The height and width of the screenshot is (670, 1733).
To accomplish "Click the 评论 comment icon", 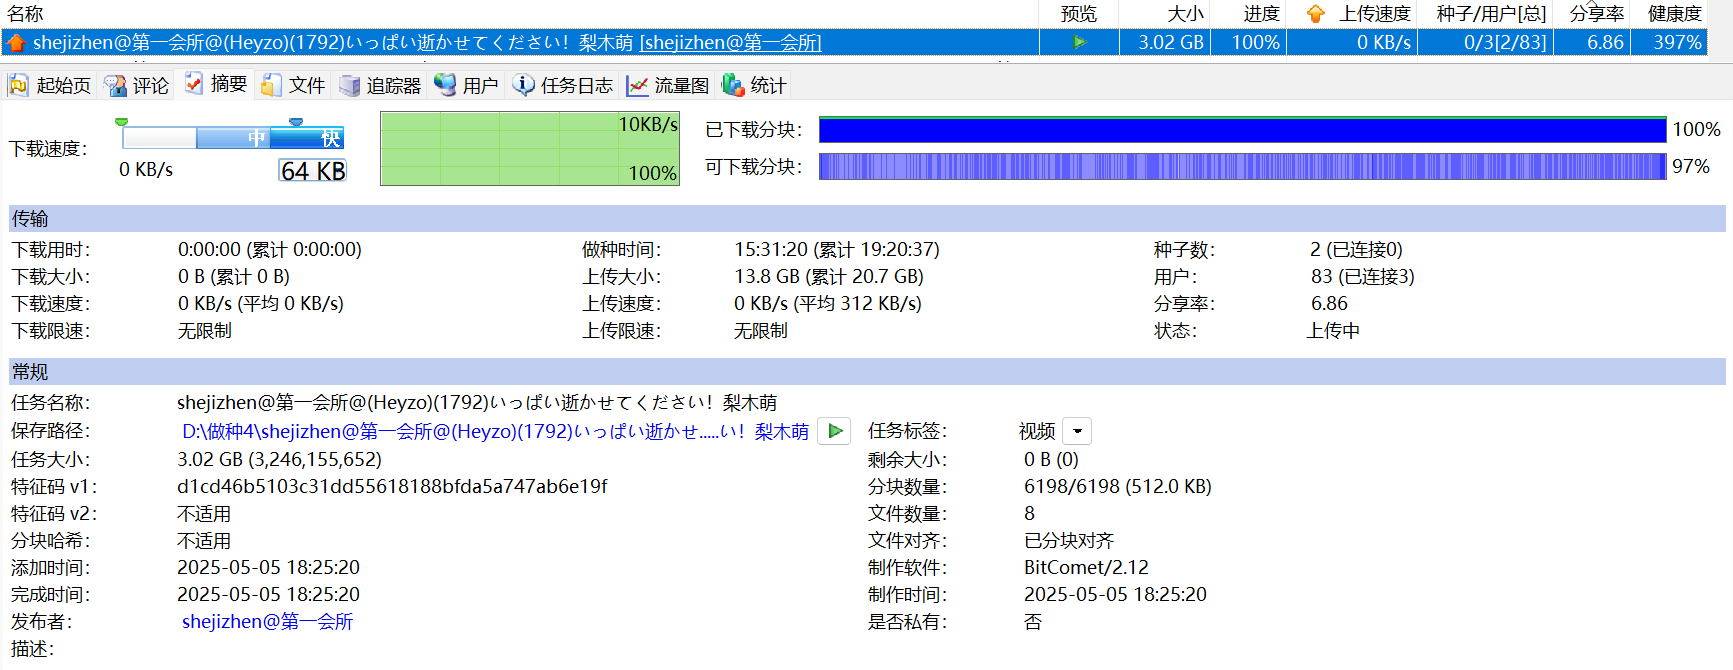I will click(x=115, y=85).
